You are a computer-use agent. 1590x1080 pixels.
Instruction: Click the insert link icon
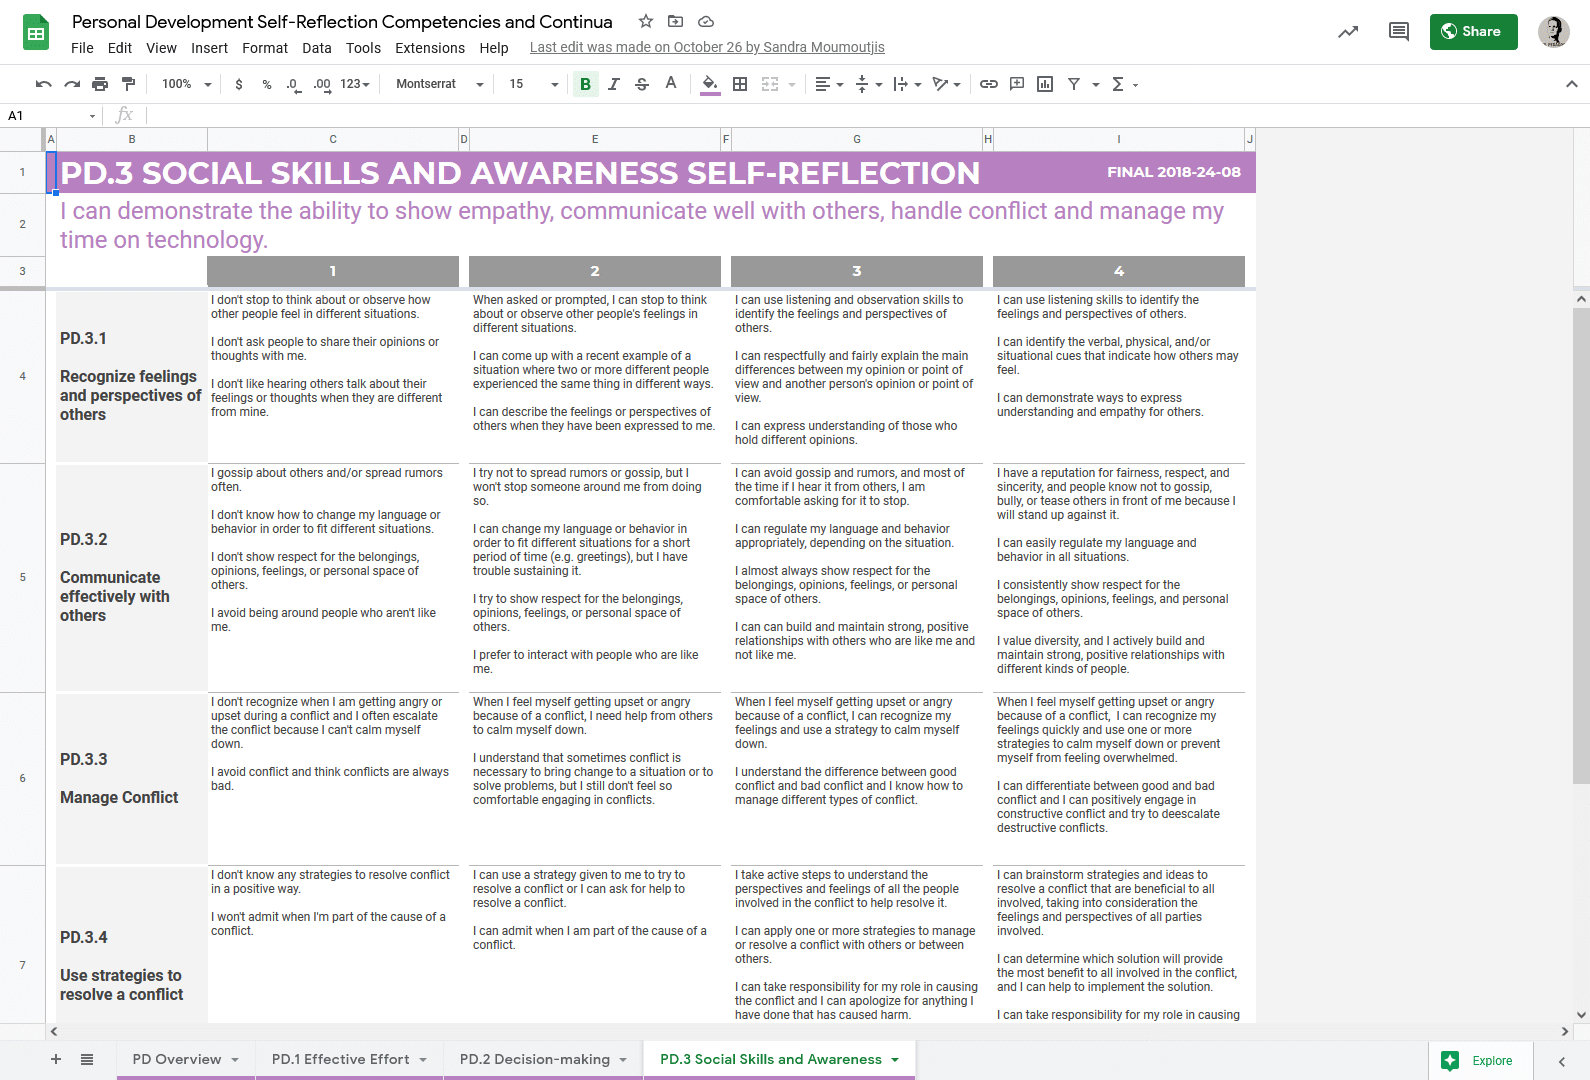[988, 84]
